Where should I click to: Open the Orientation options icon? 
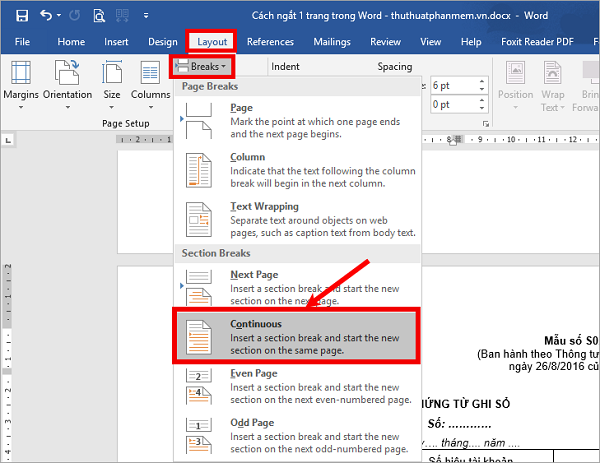tap(68, 75)
